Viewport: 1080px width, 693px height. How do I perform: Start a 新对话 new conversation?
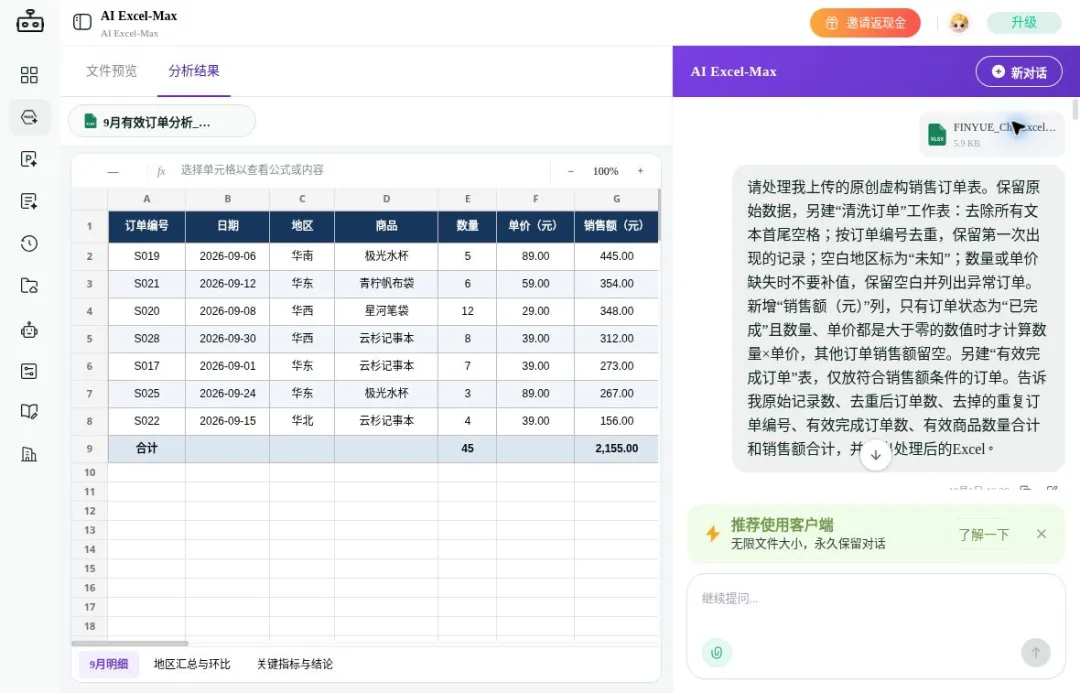1019,72
